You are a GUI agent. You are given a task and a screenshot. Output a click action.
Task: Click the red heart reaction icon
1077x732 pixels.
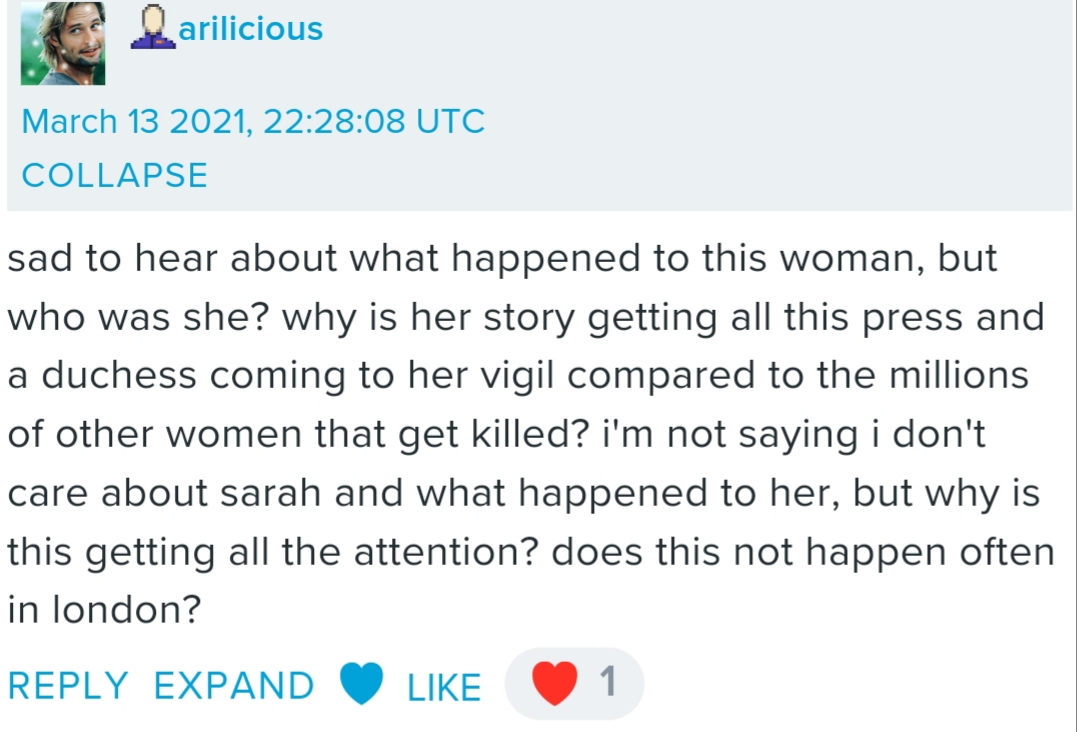(556, 684)
